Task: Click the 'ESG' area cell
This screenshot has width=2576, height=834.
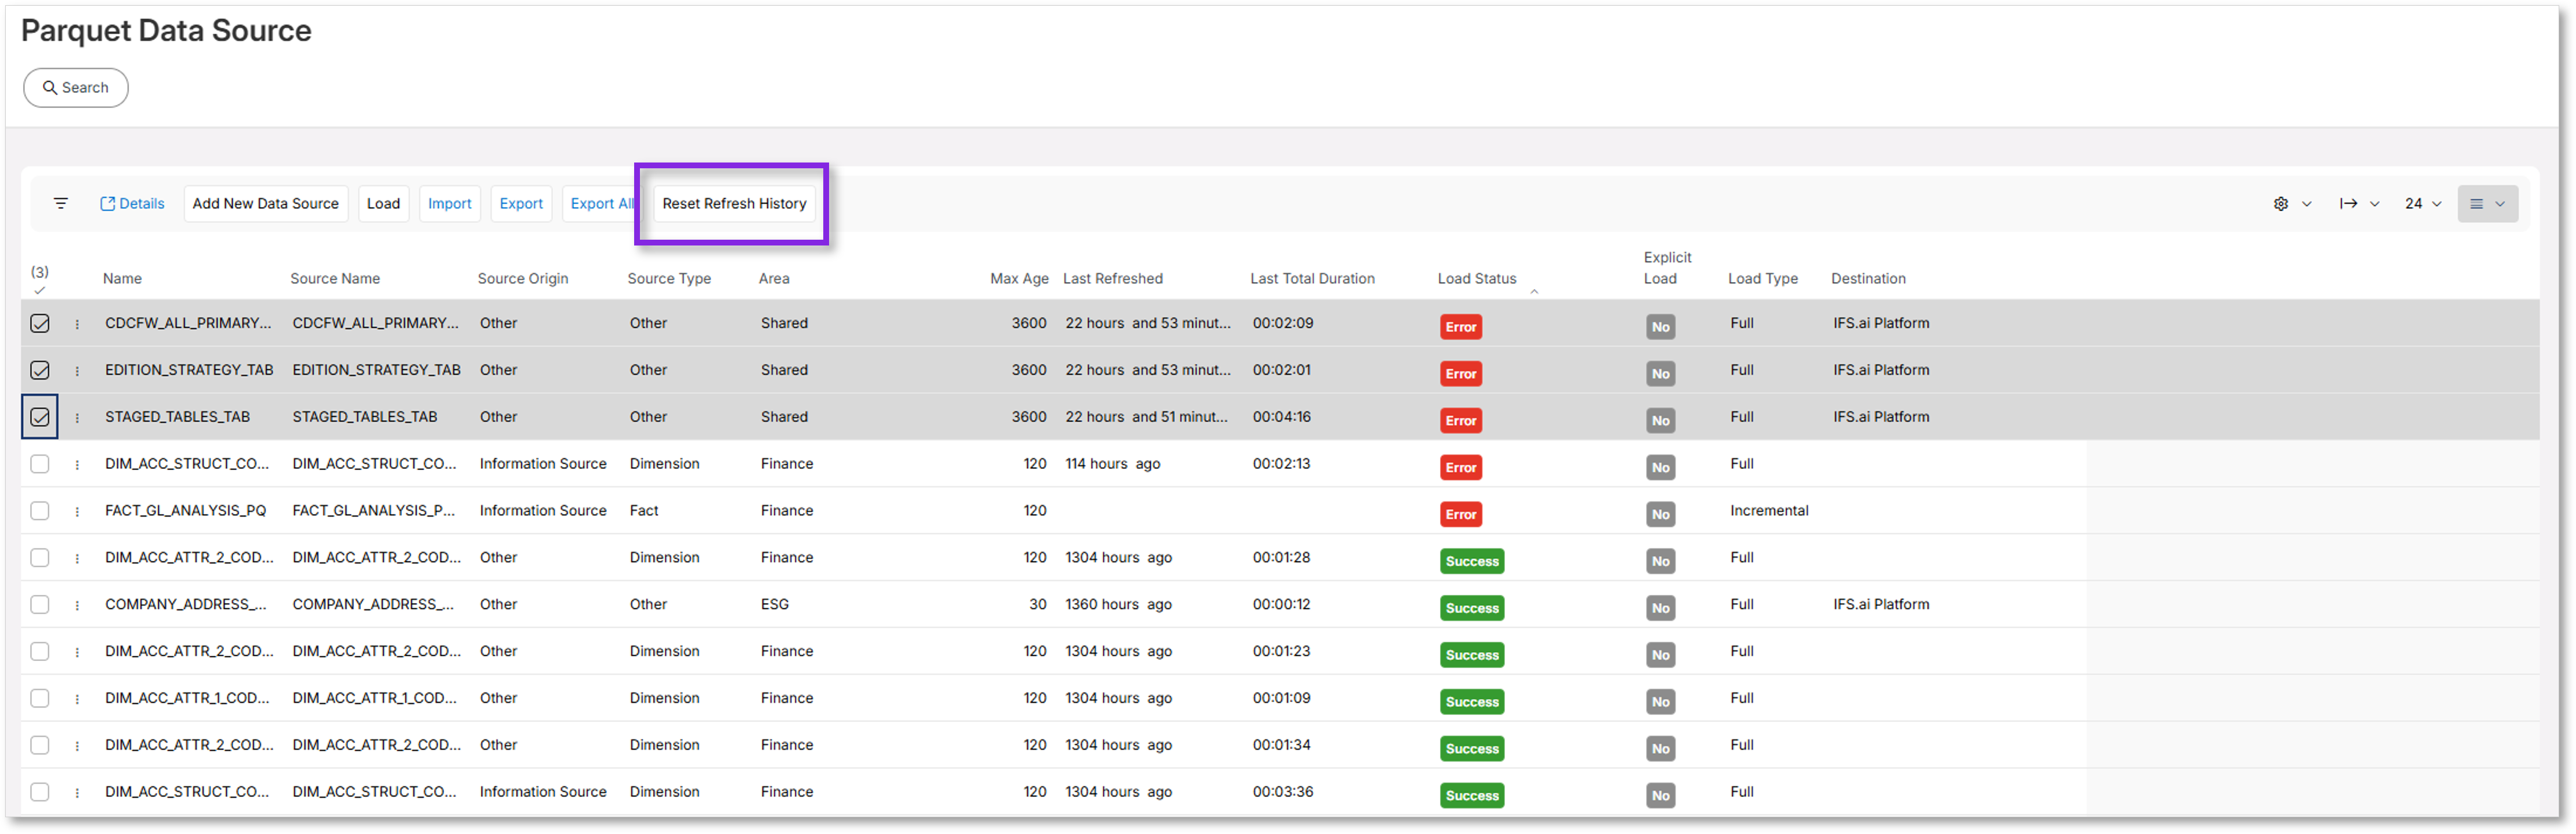Action: click(x=775, y=604)
